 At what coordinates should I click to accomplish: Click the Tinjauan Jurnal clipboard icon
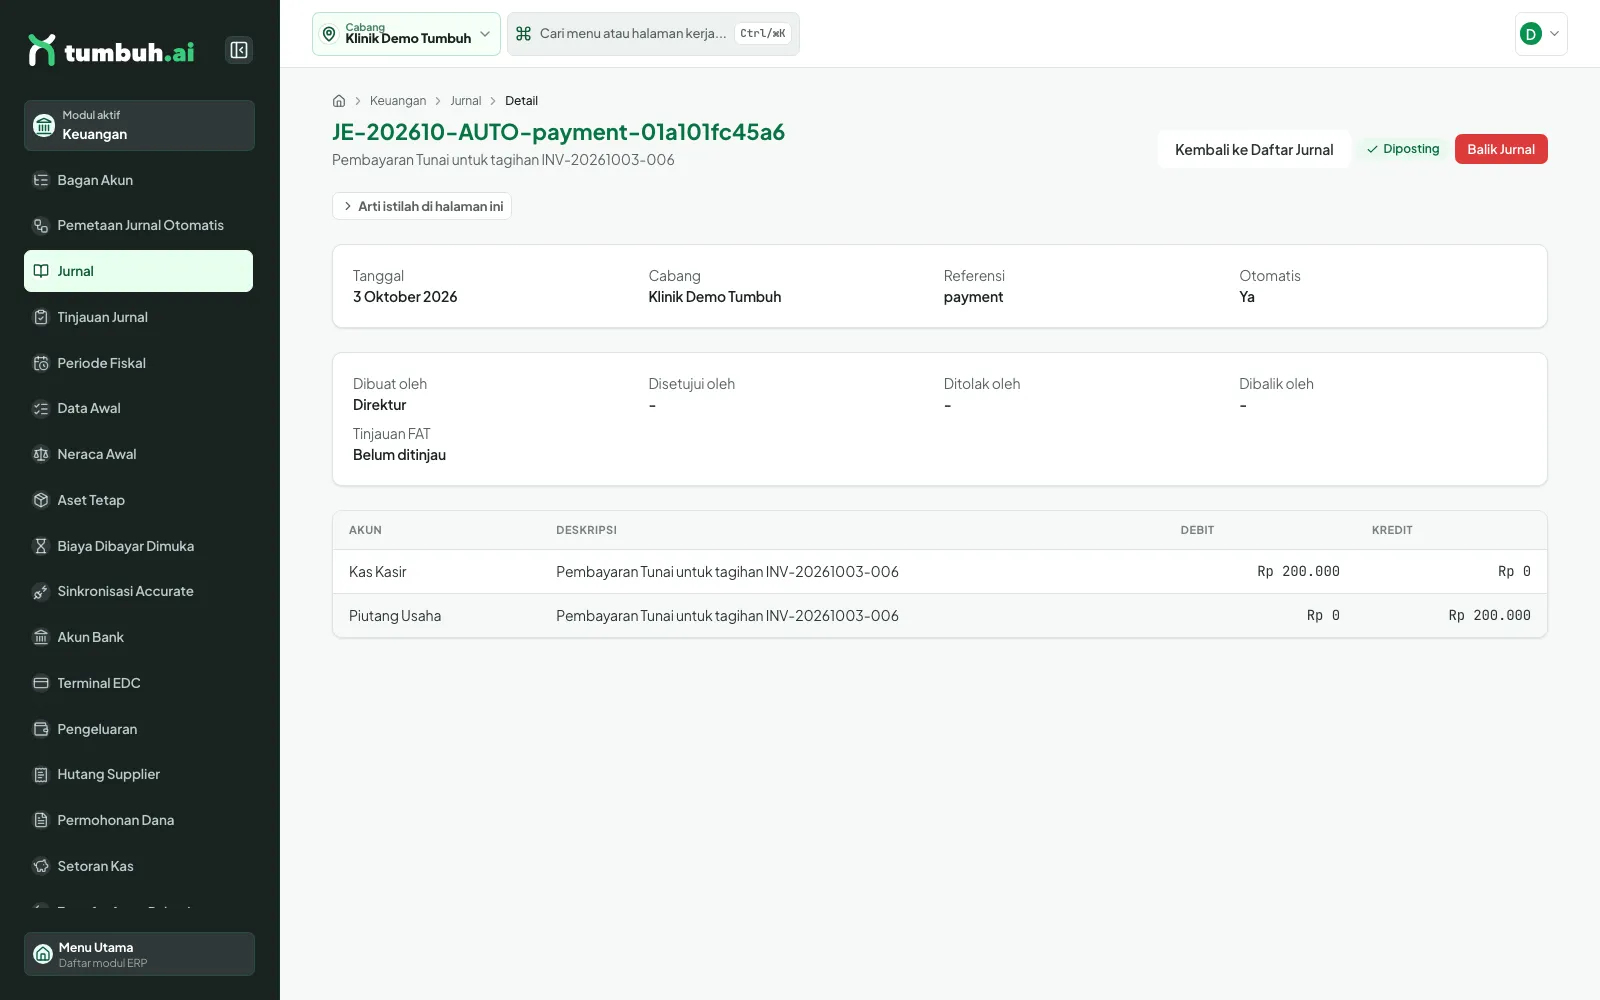[x=41, y=317]
